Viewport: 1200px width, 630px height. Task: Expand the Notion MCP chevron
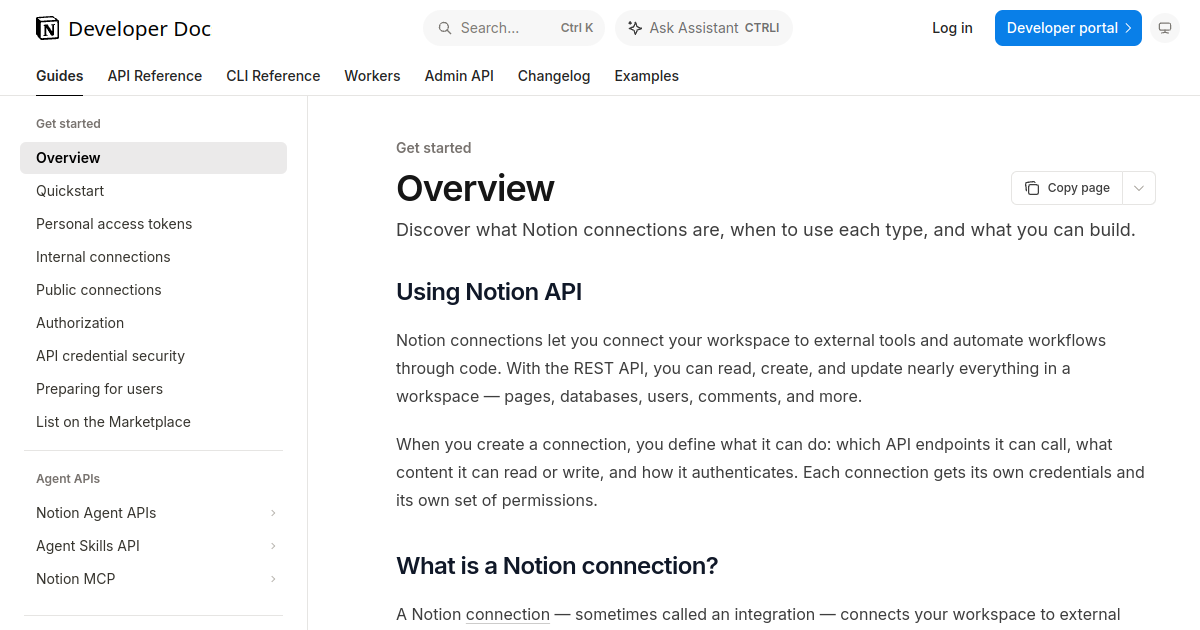[x=273, y=579]
